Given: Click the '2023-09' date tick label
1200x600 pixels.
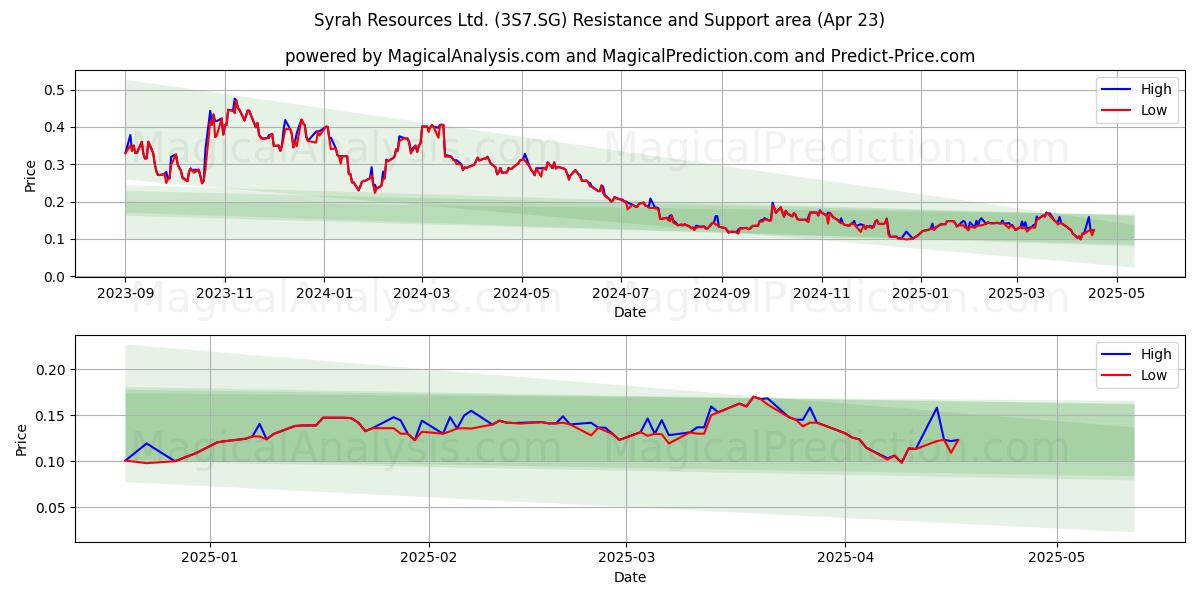Looking at the screenshot, I should pos(125,295).
